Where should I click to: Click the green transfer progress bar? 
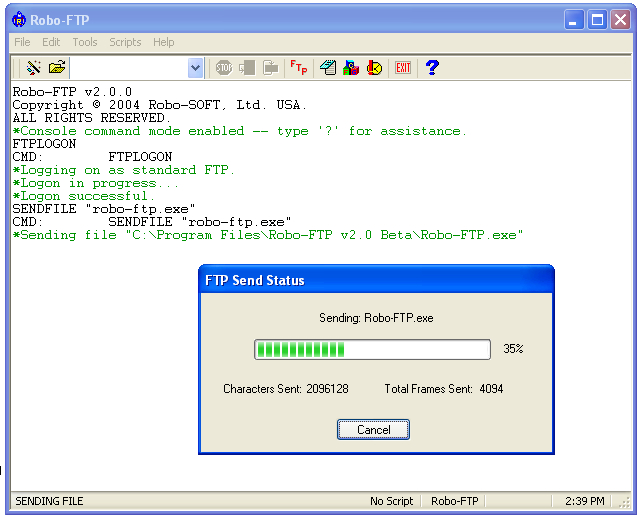click(x=372, y=349)
